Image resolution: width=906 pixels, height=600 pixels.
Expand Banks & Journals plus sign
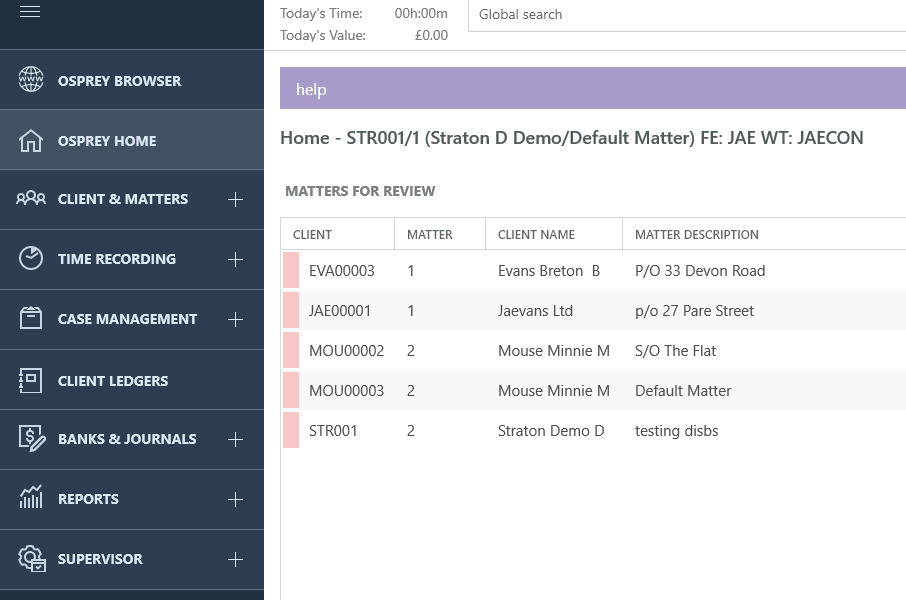[235, 440]
